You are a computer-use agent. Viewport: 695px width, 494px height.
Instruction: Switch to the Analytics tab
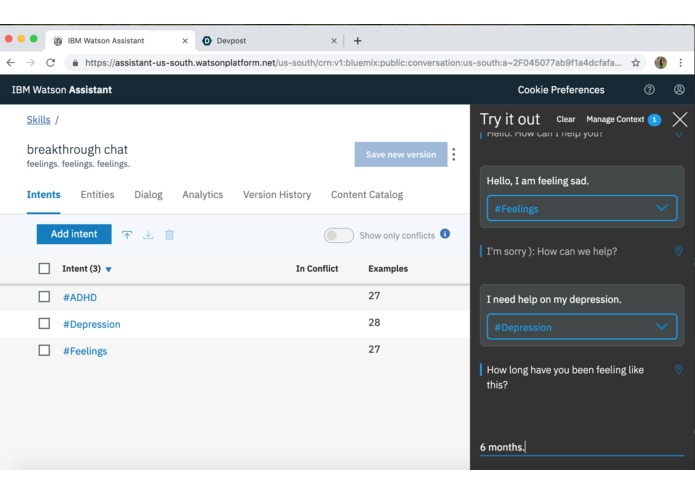pyautogui.click(x=203, y=194)
